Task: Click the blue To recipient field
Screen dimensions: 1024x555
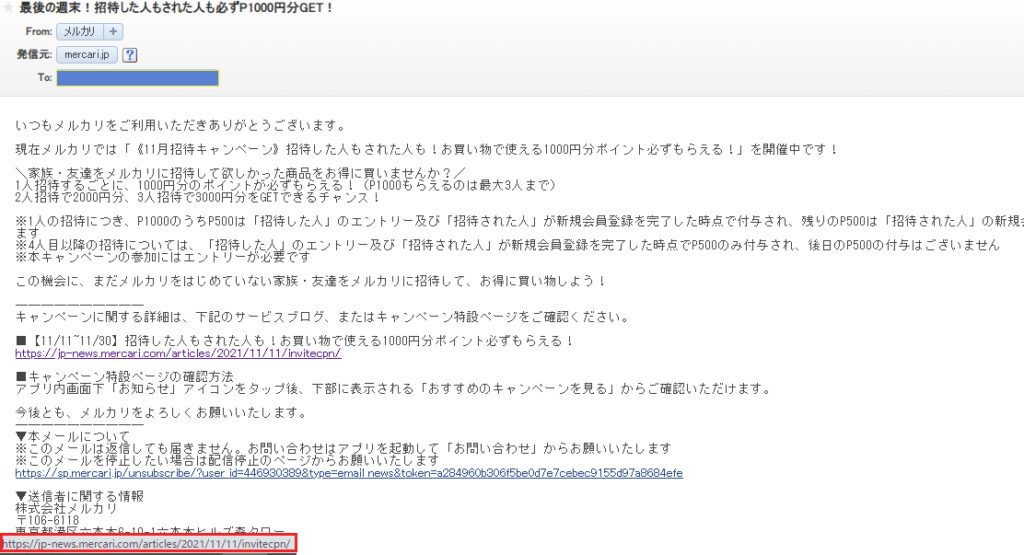Action: pos(137,78)
